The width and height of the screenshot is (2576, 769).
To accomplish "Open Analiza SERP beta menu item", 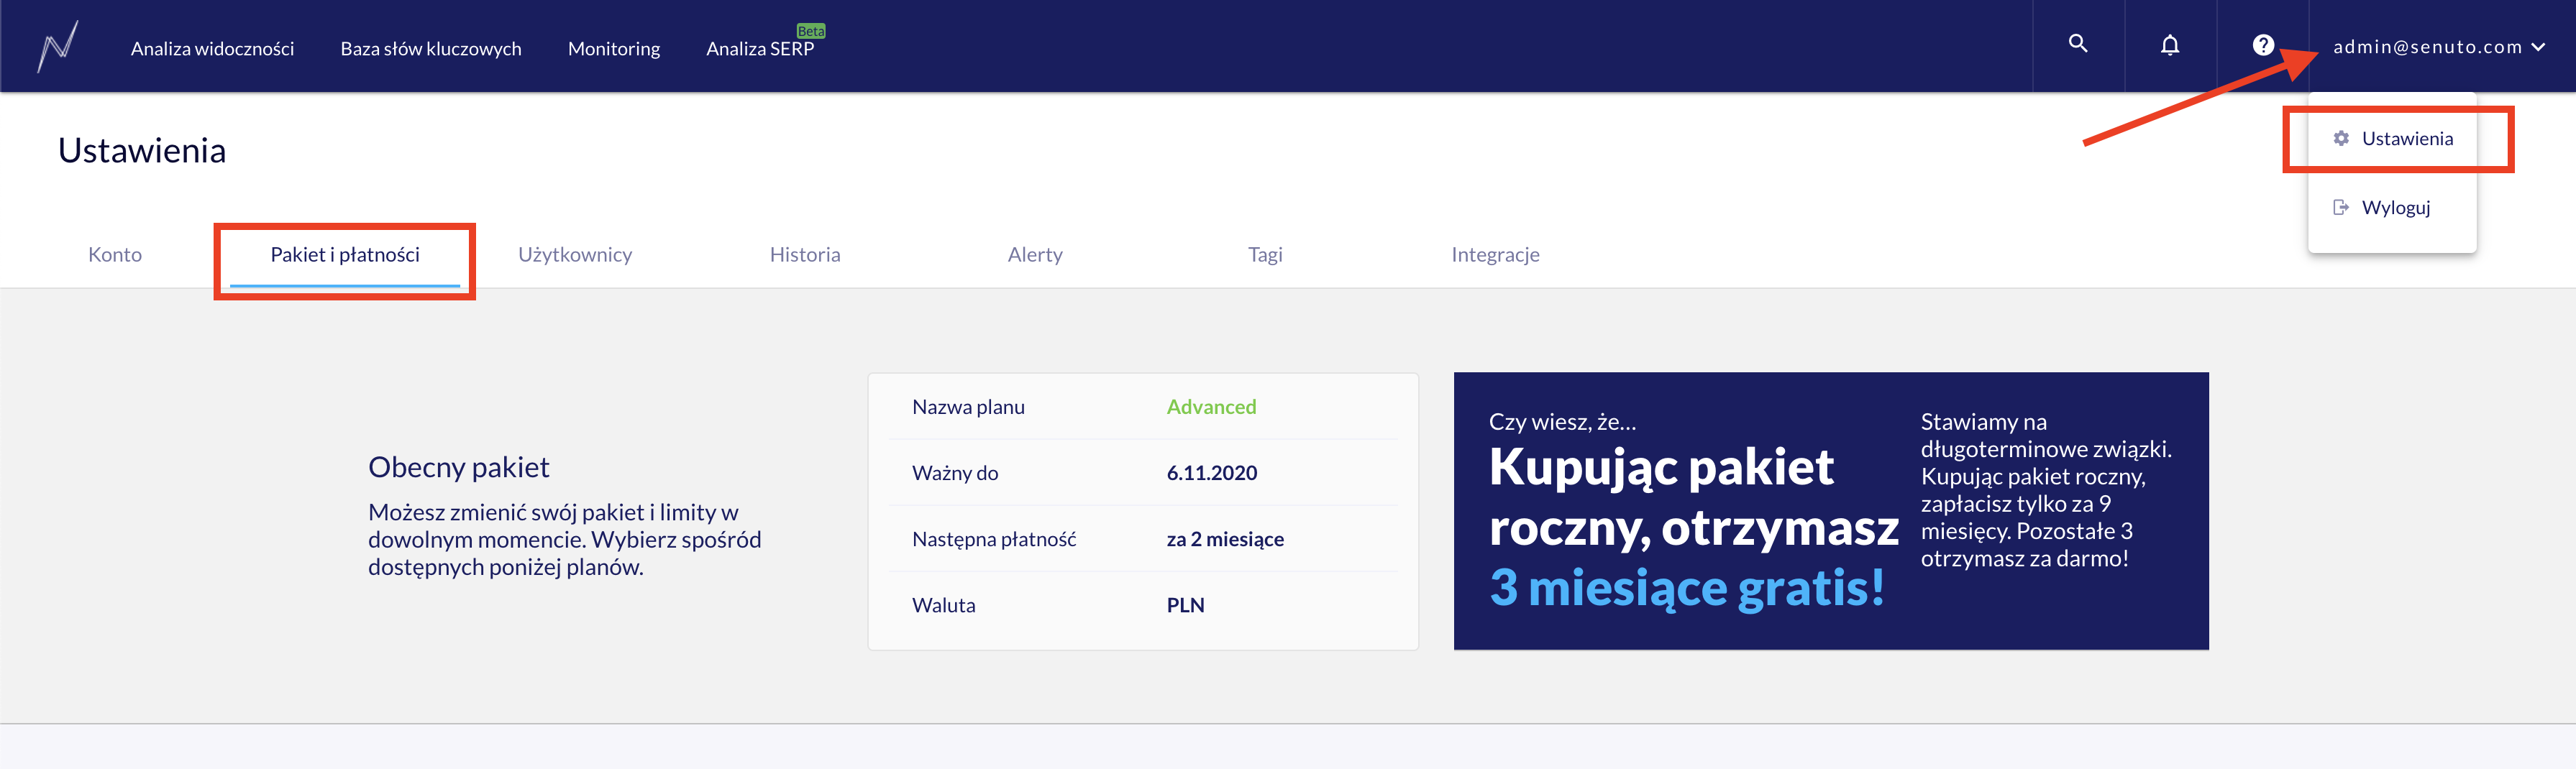I will pyautogui.click(x=760, y=48).
